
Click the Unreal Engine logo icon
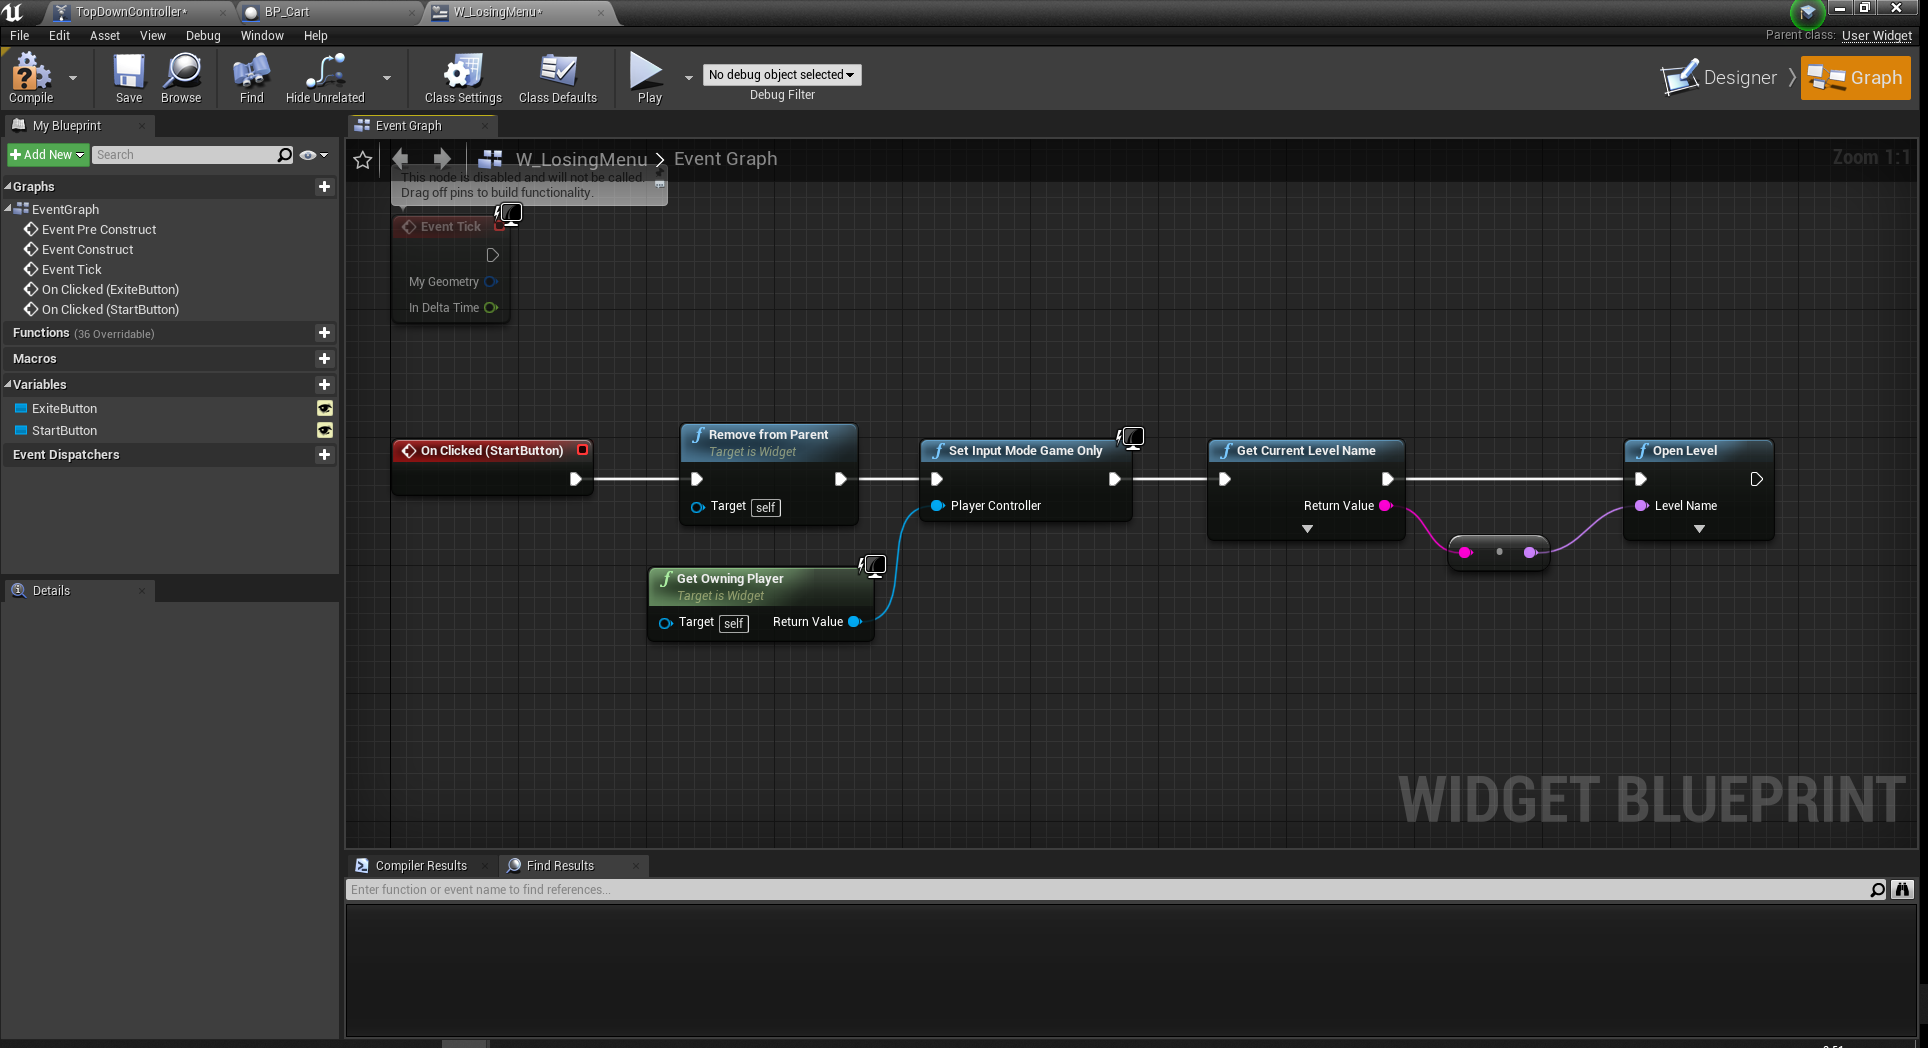13,12
